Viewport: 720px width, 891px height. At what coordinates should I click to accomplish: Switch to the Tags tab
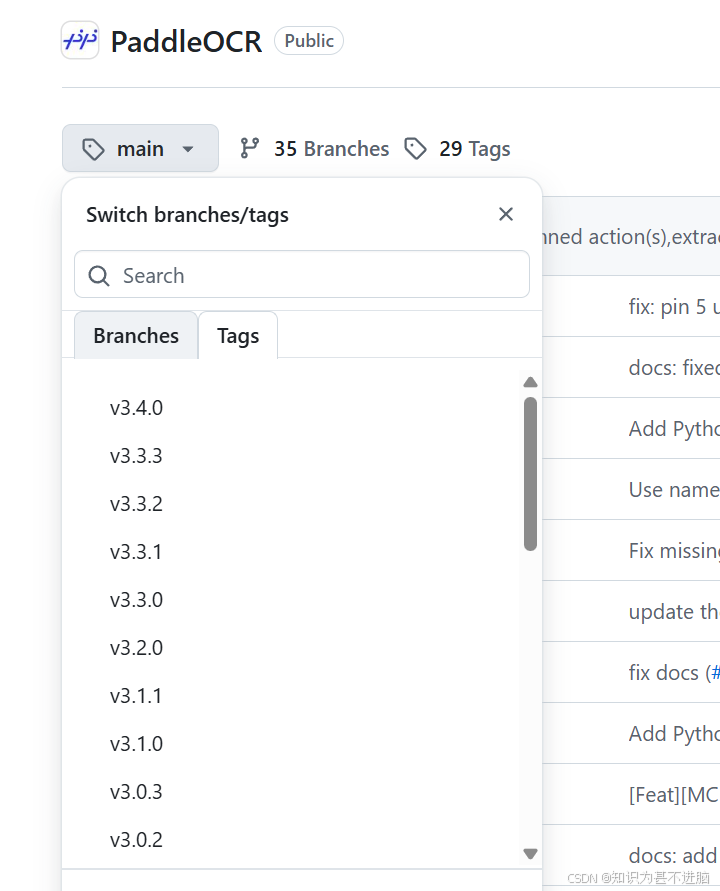pyautogui.click(x=238, y=335)
